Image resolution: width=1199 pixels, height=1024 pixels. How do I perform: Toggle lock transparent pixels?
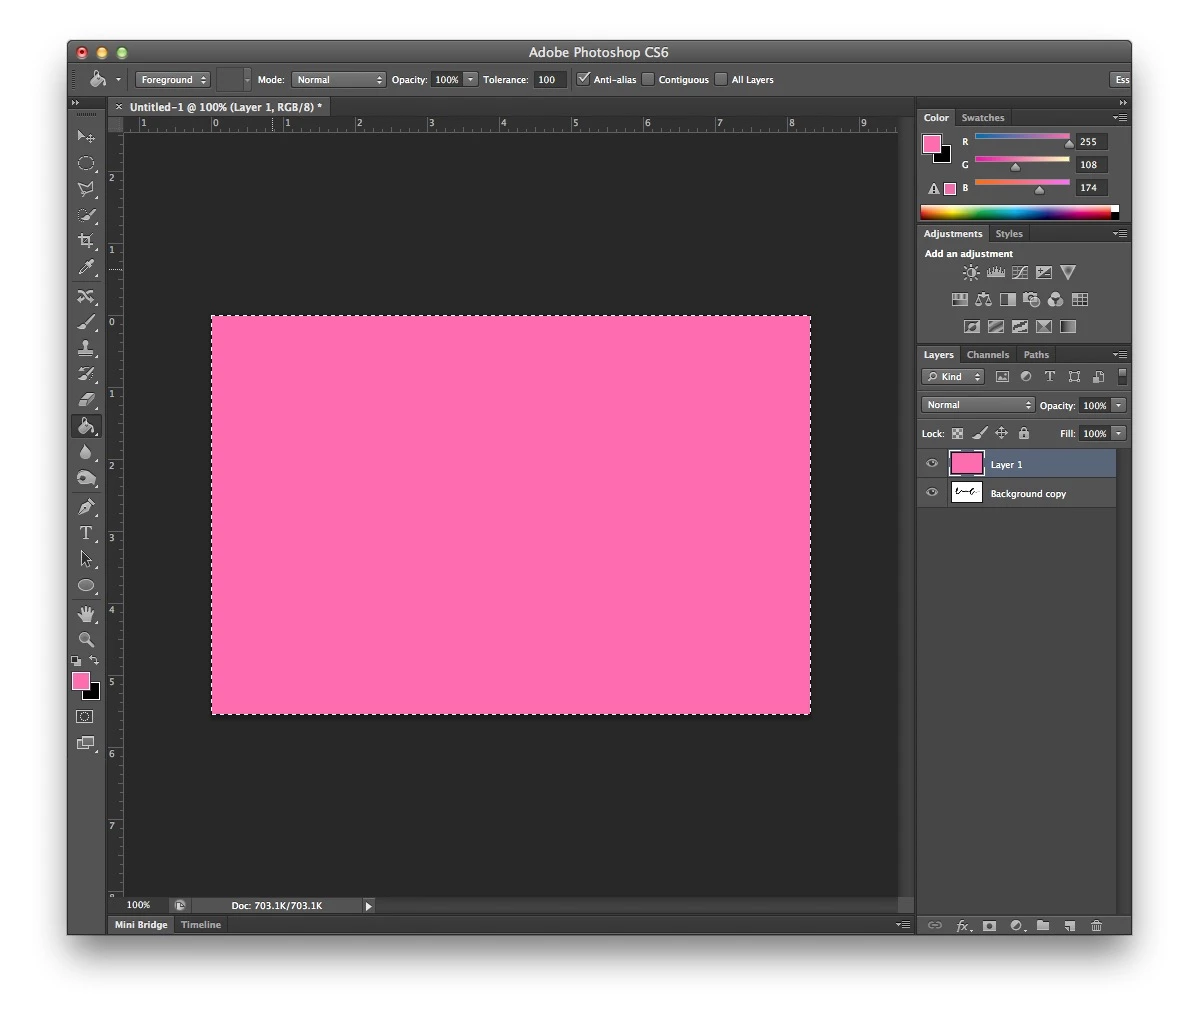click(x=957, y=434)
